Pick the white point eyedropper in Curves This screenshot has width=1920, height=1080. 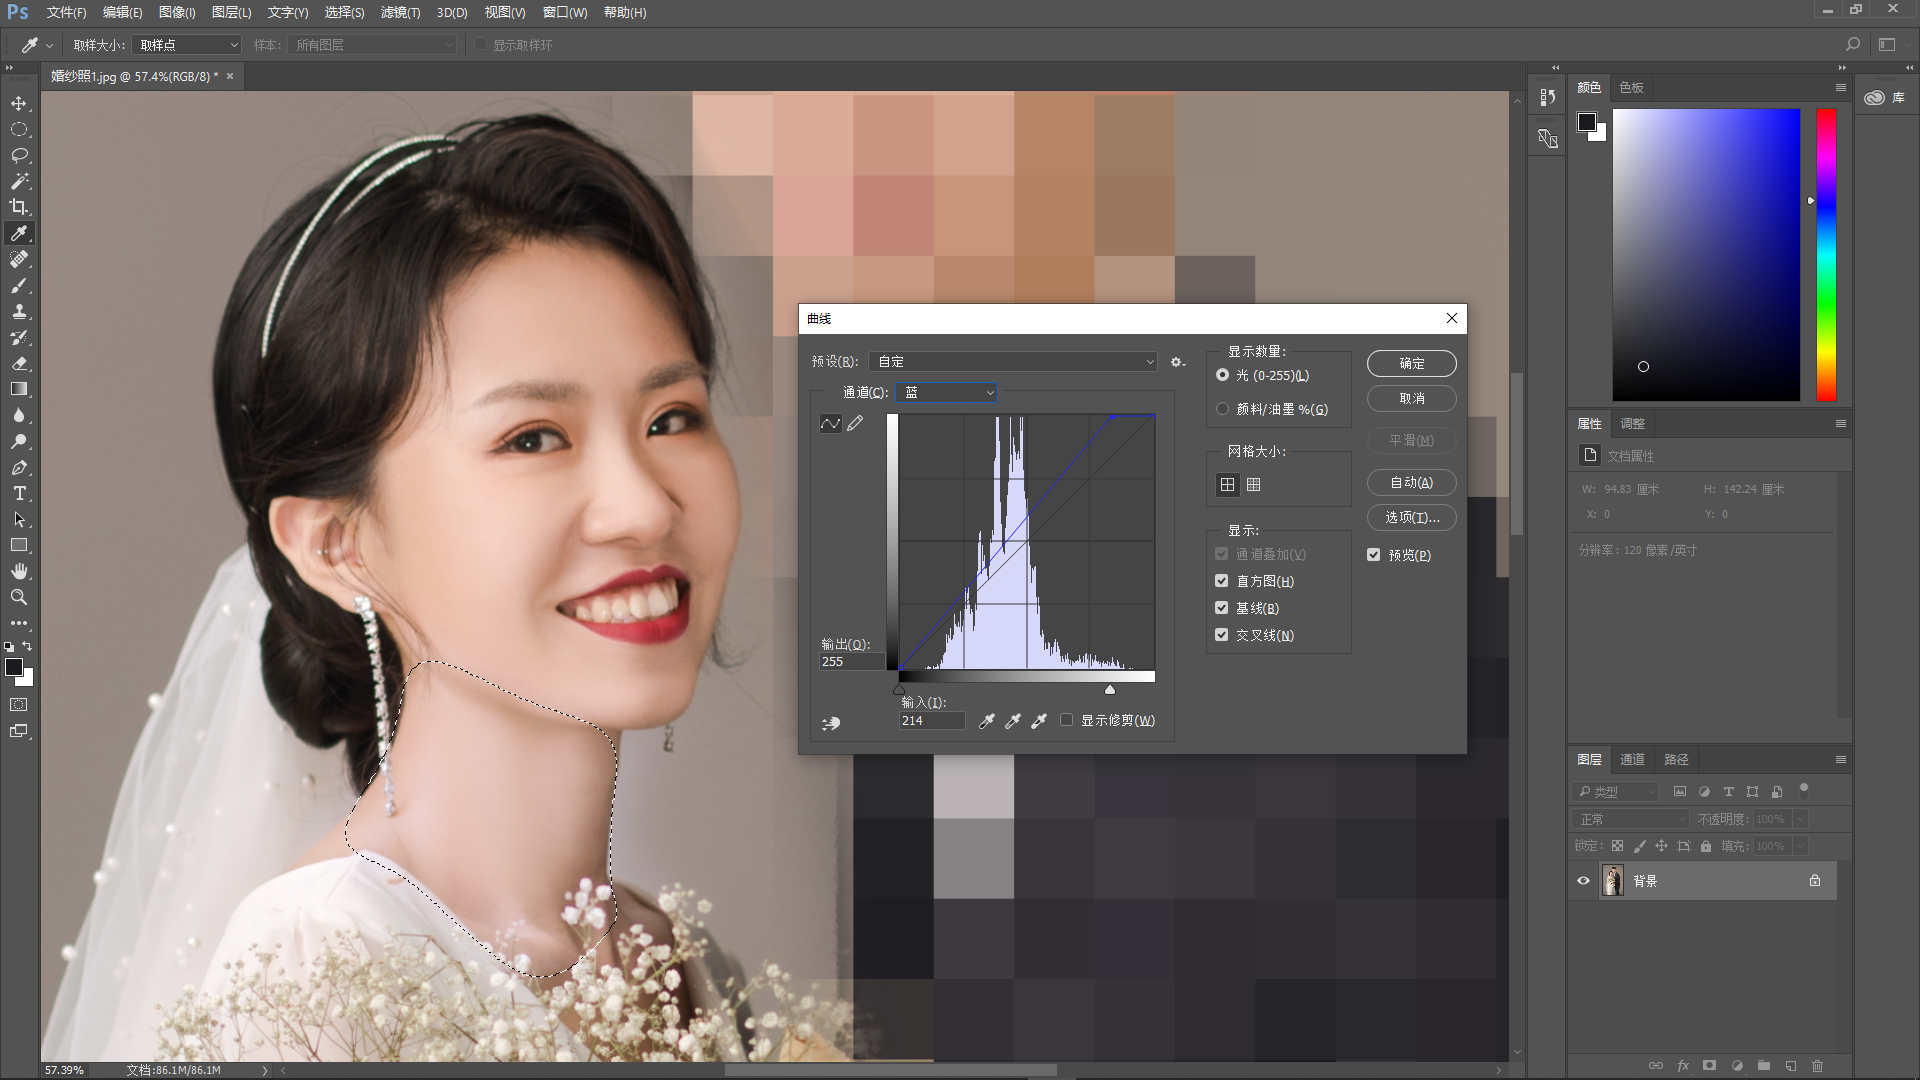tap(1039, 721)
